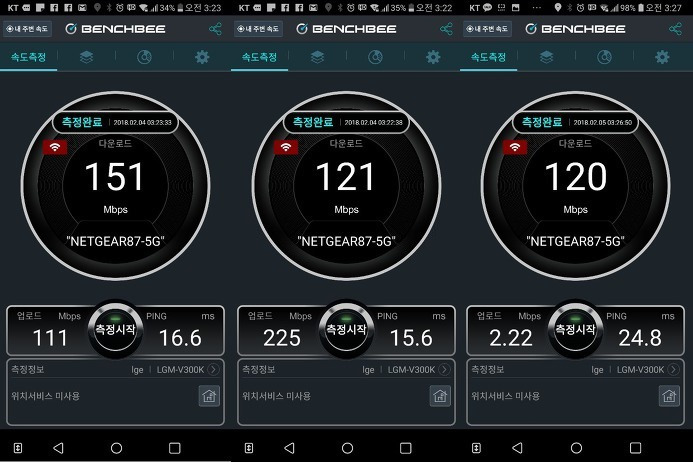The image size is (693, 462).
Task: Tap Android home circle under 121 Mbps screen
Action: click(x=347, y=448)
